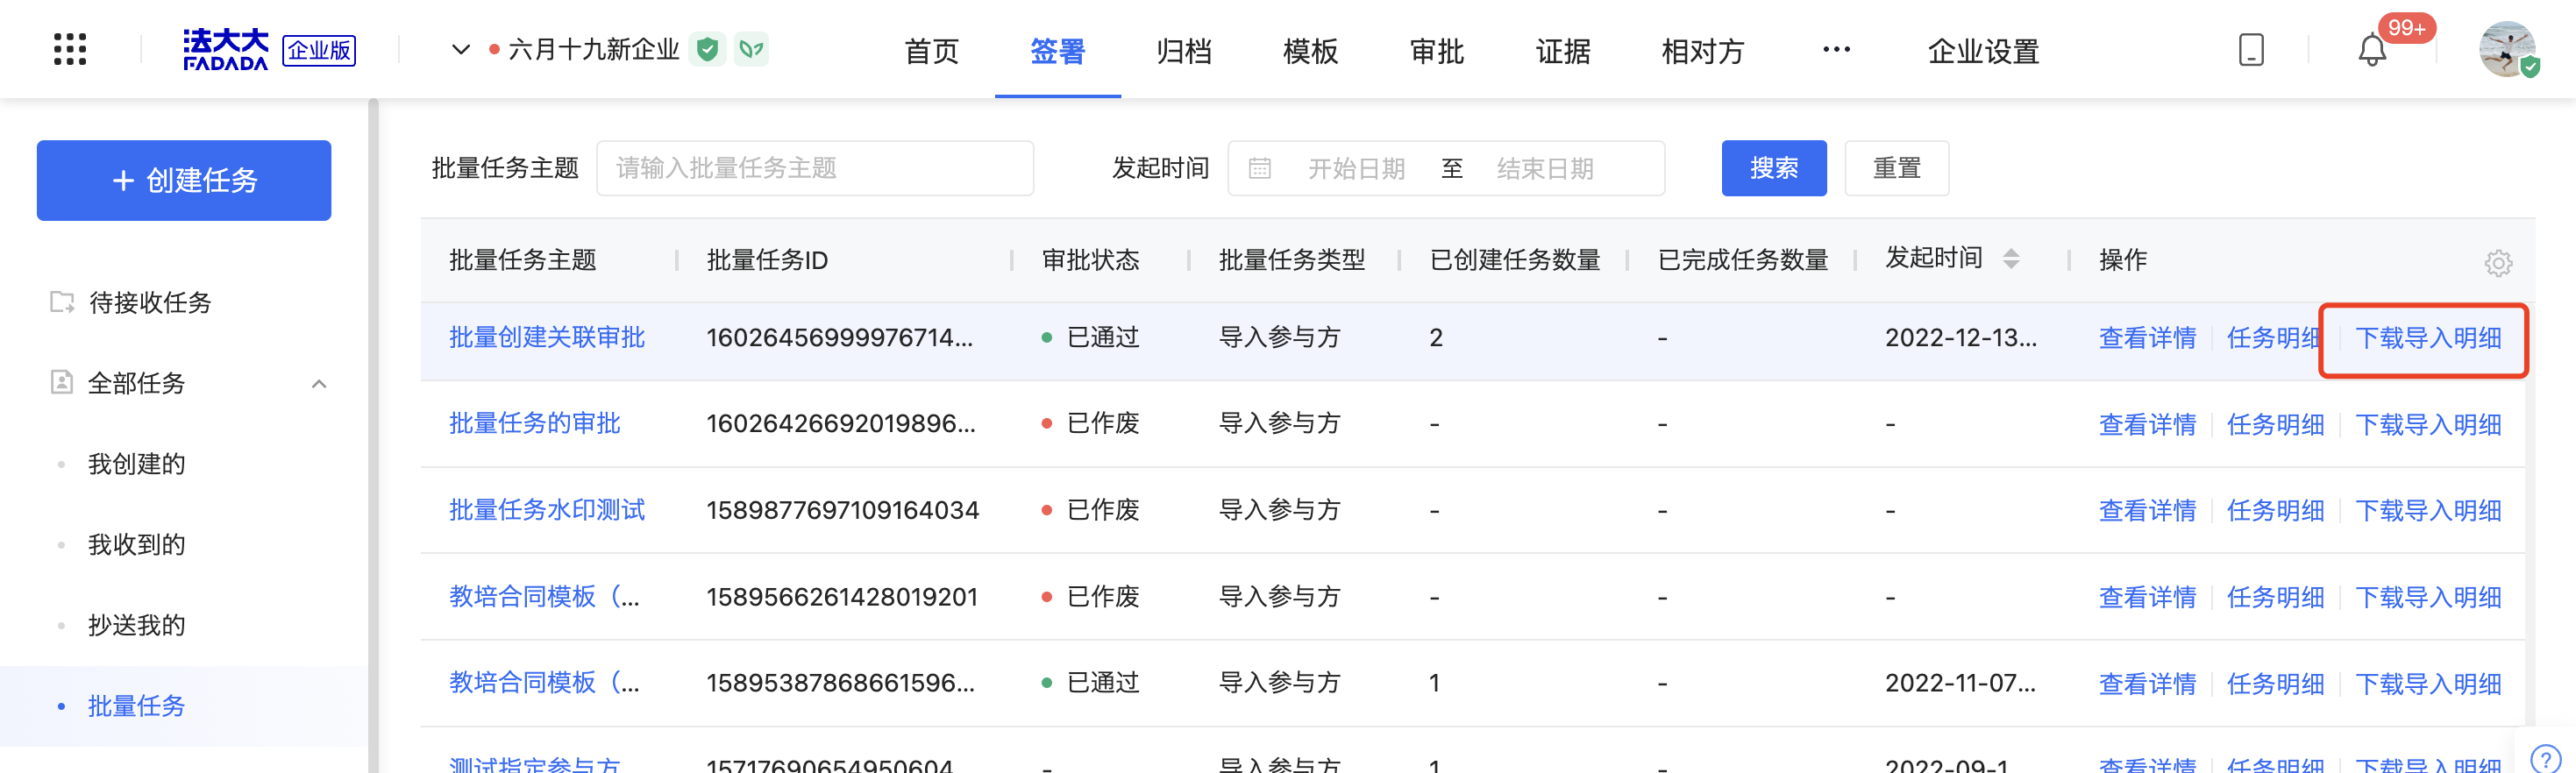Open the 审批 tab
The image size is (2576, 773).
pyautogui.click(x=1436, y=50)
